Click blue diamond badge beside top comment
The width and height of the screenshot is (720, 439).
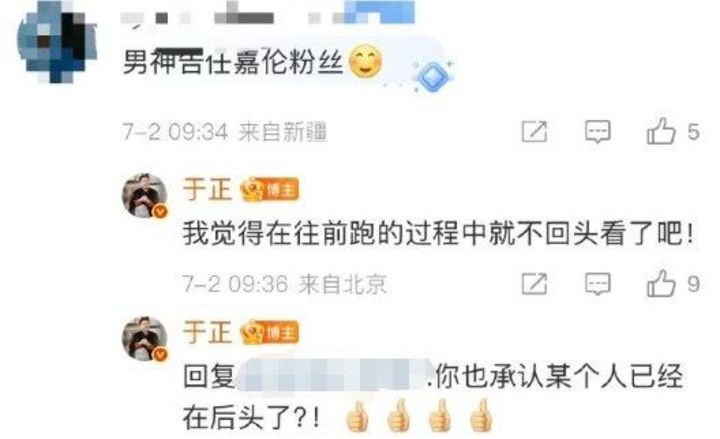tap(432, 76)
